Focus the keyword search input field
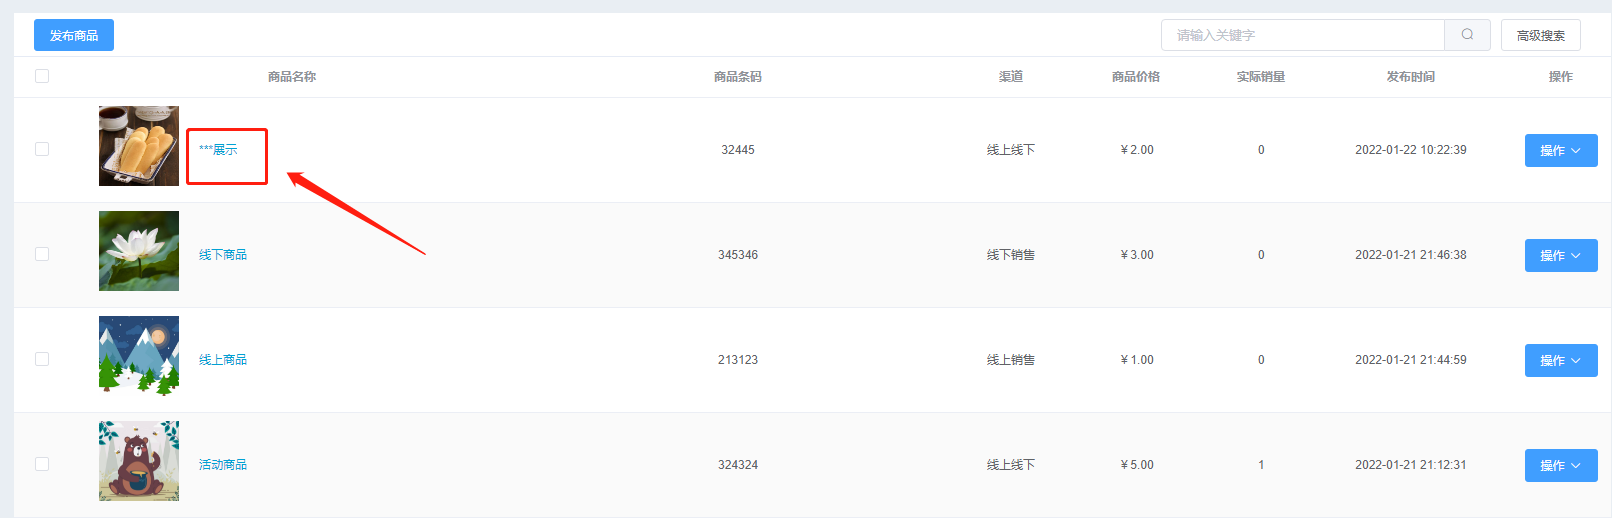This screenshot has width=1612, height=518. (1303, 35)
